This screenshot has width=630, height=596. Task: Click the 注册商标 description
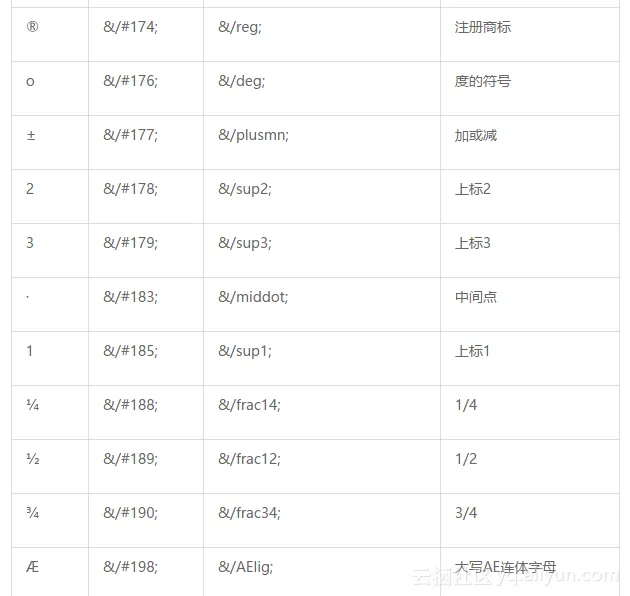click(483, 27)
